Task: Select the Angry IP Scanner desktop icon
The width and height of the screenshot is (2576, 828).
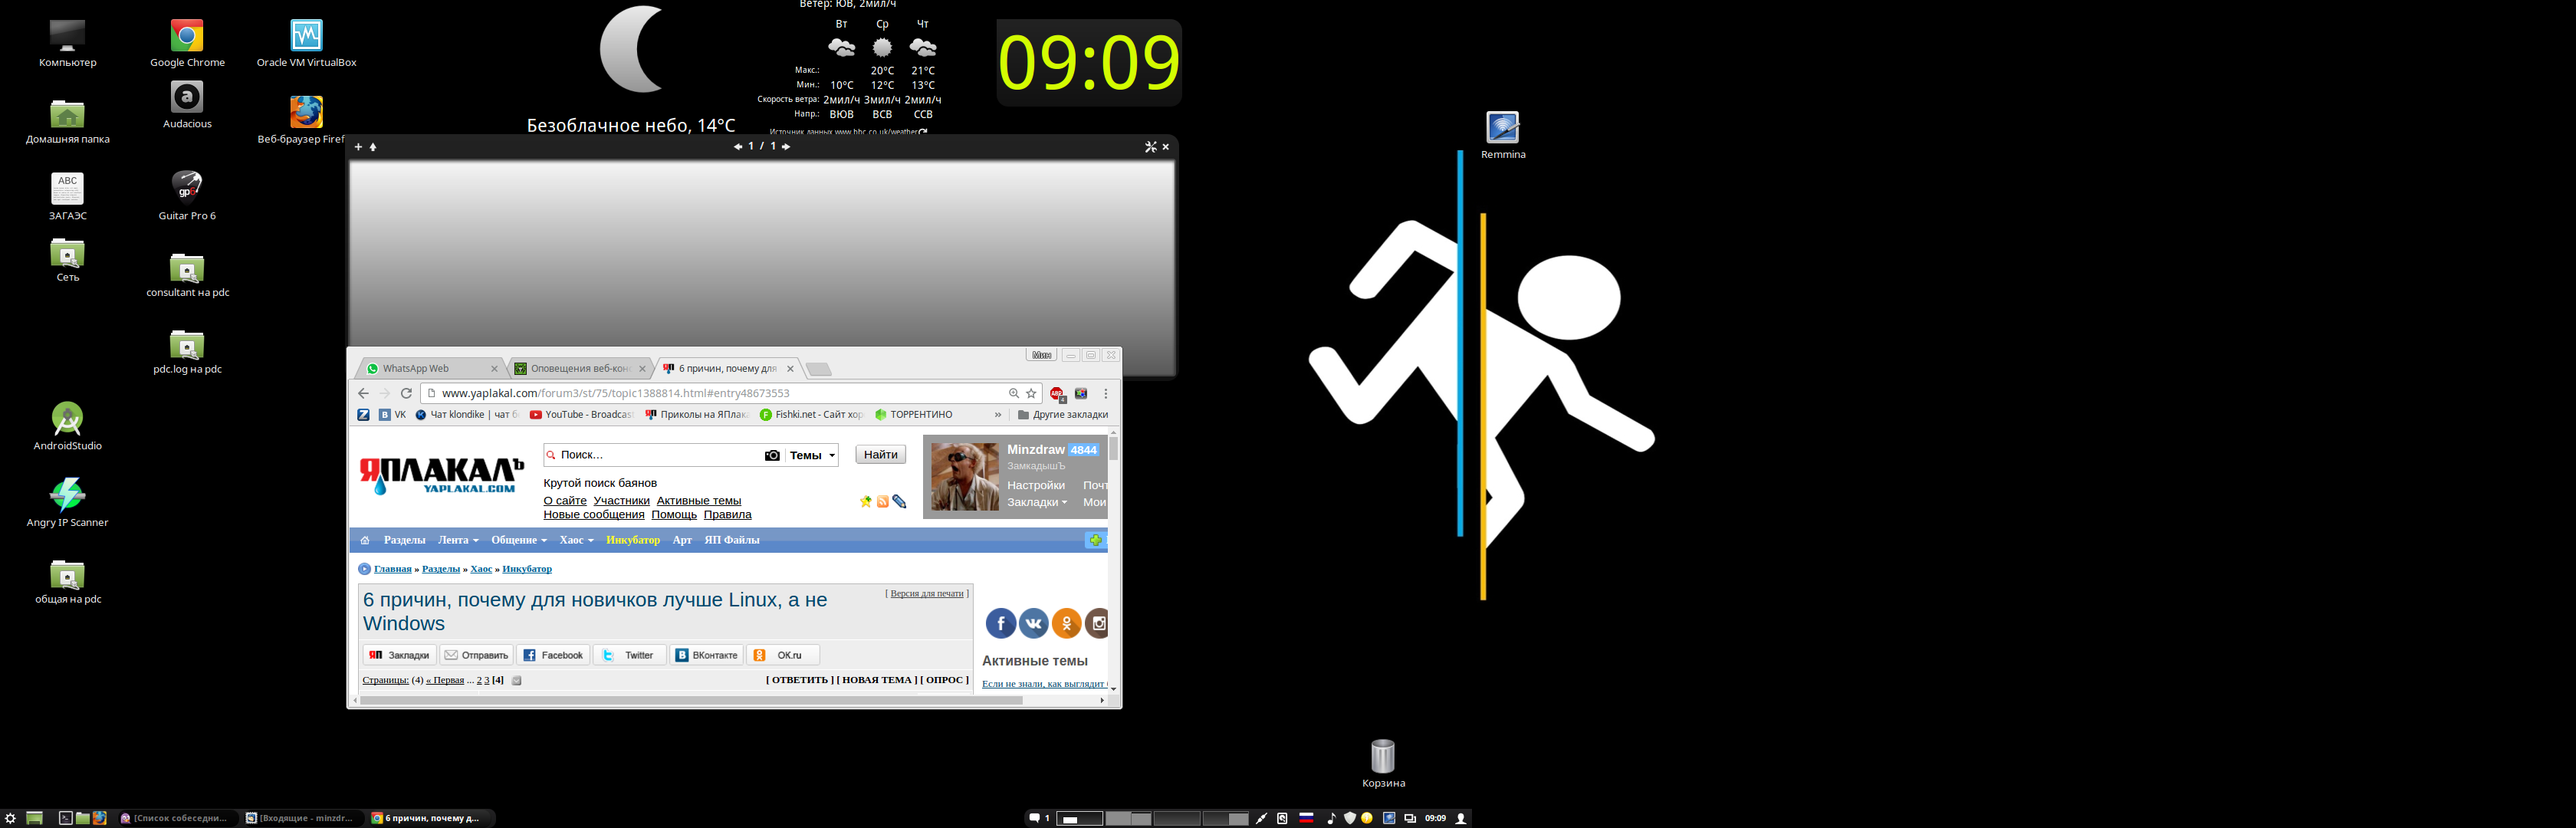Action: point(67,503)
